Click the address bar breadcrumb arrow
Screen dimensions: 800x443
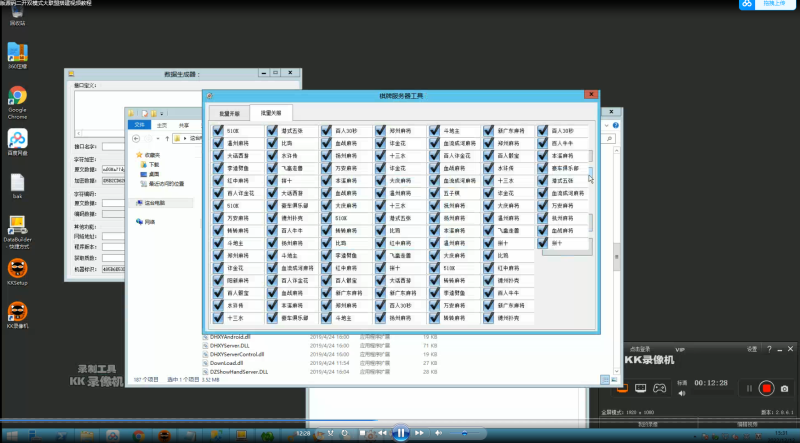pos(185,138)
